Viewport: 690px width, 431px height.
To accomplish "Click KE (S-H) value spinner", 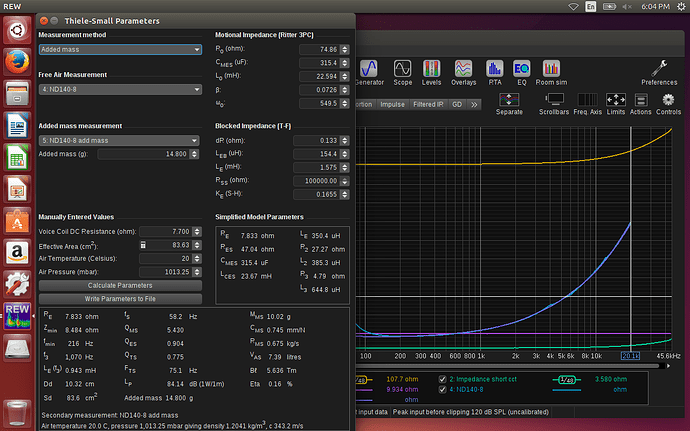I will click(345, 194).
